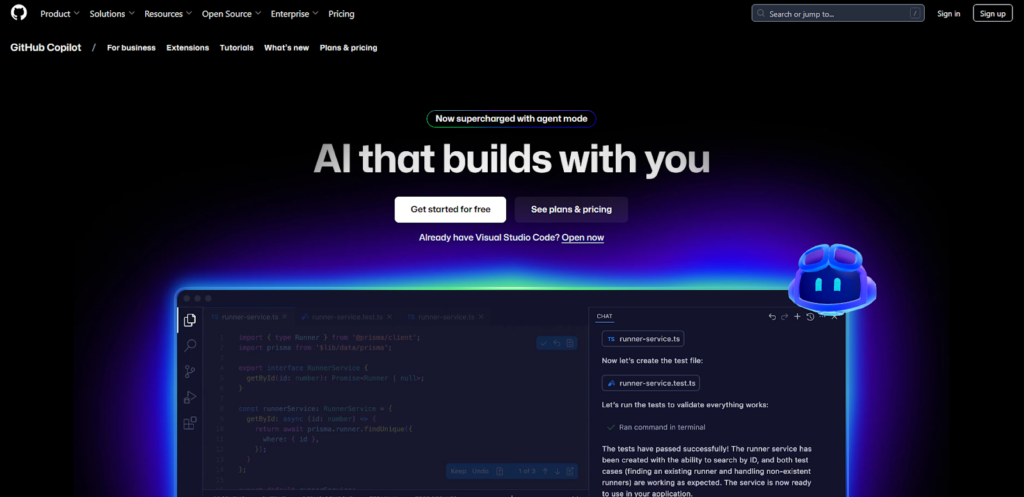
Task: Open Source Control branch icon in editor sidebar
Action: point(190,372)
